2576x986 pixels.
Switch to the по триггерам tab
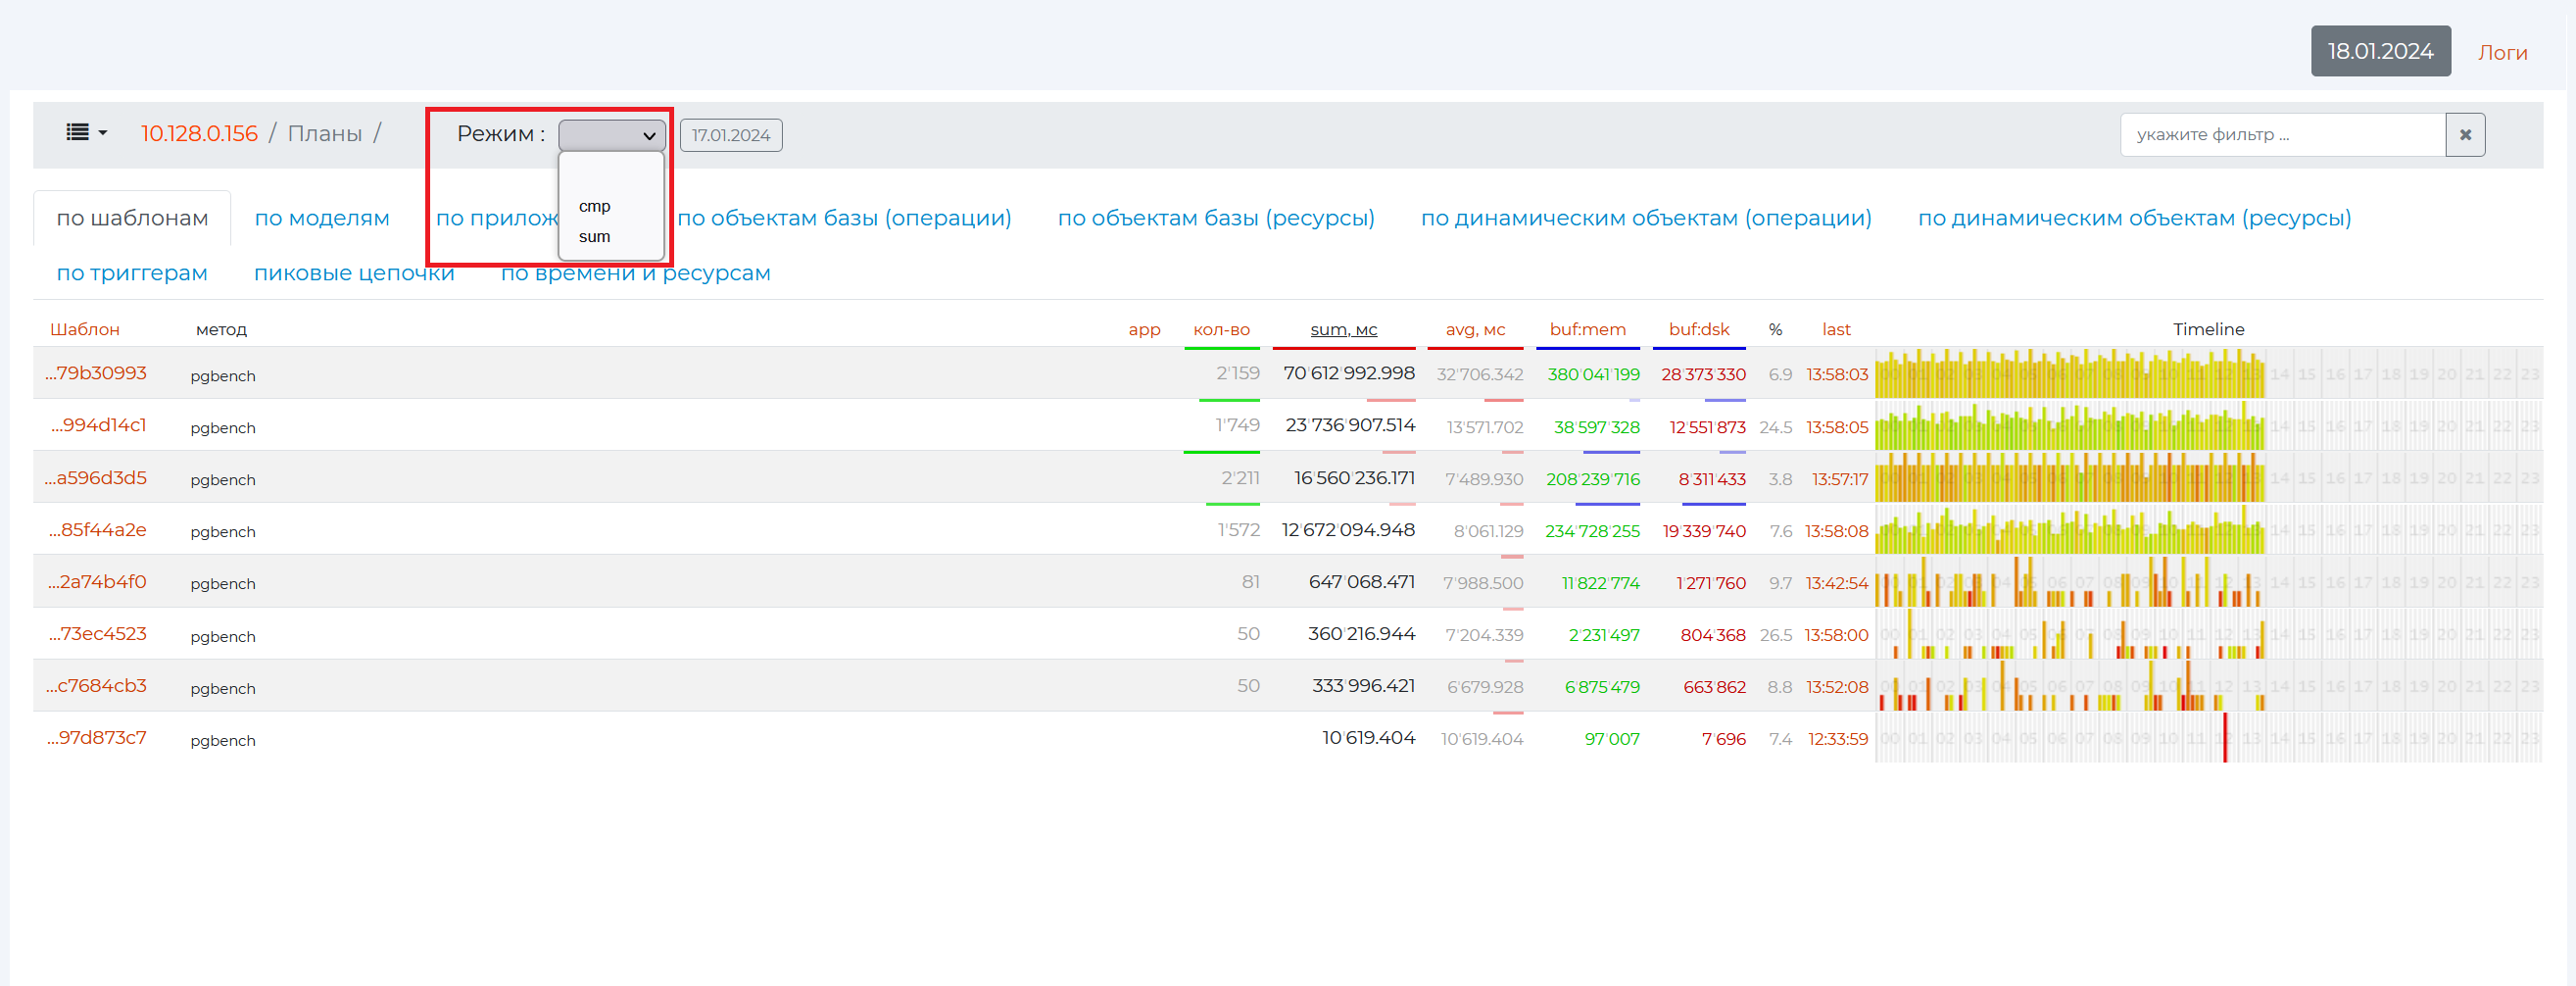(x=132, y=273)
